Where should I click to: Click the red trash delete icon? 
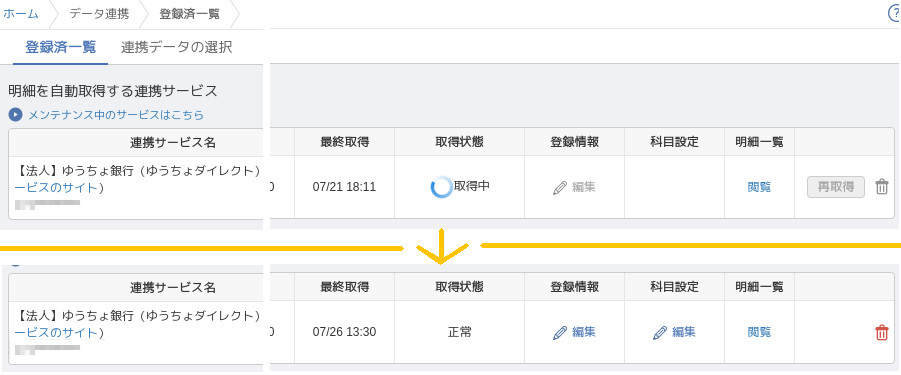[x=881, y=333]
